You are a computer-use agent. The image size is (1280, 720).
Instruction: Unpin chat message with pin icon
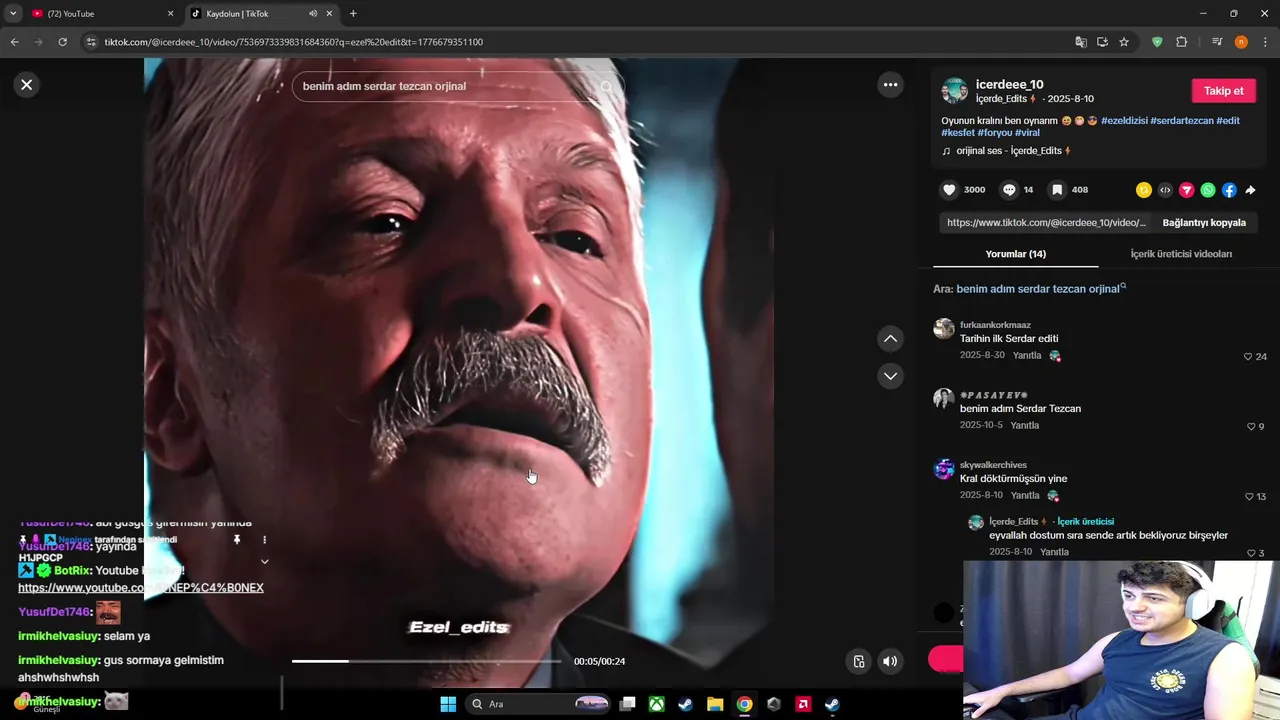[237, 540]
